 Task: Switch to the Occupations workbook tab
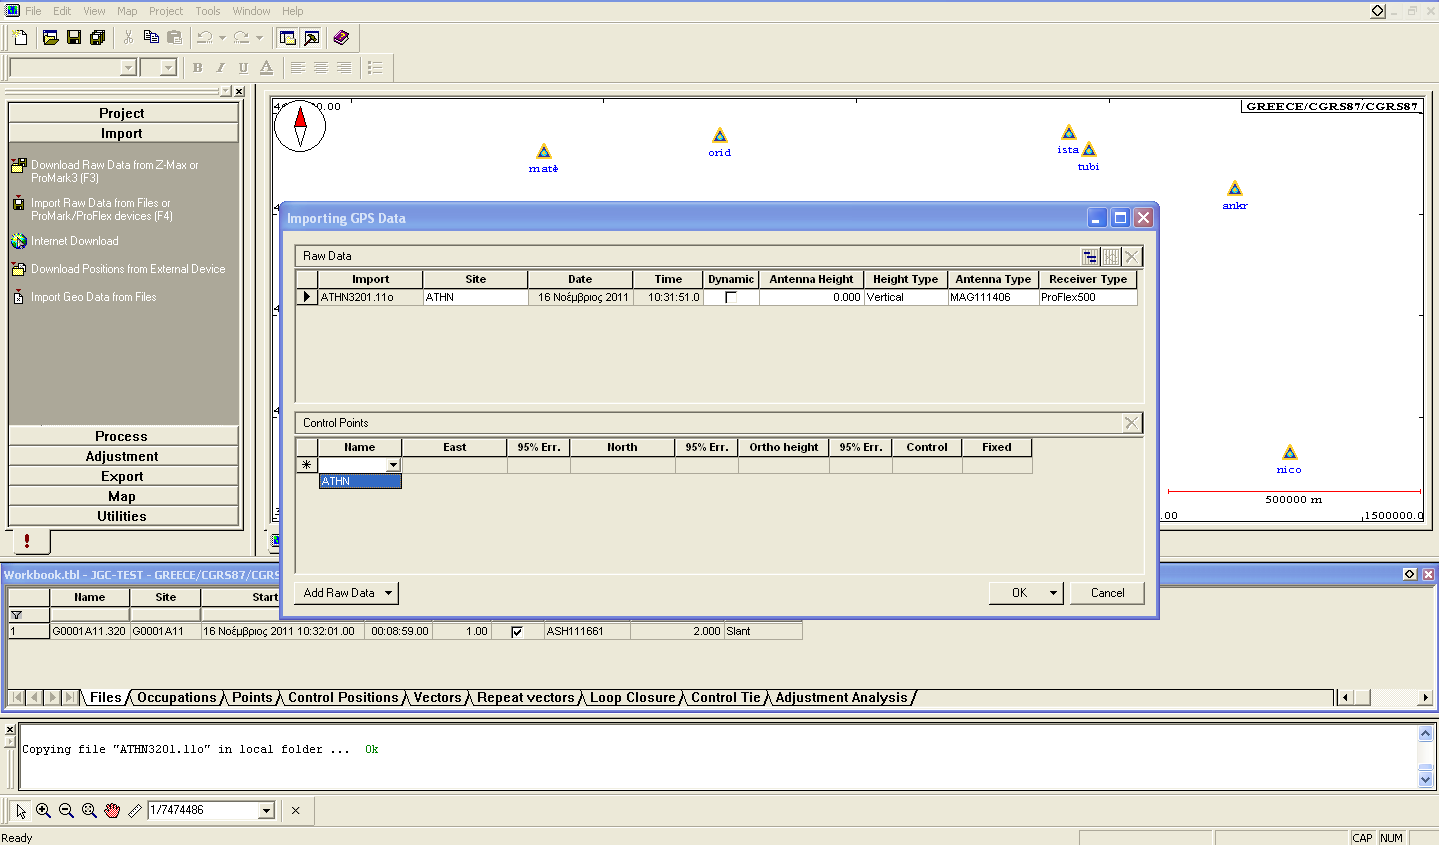click(176, 698)
